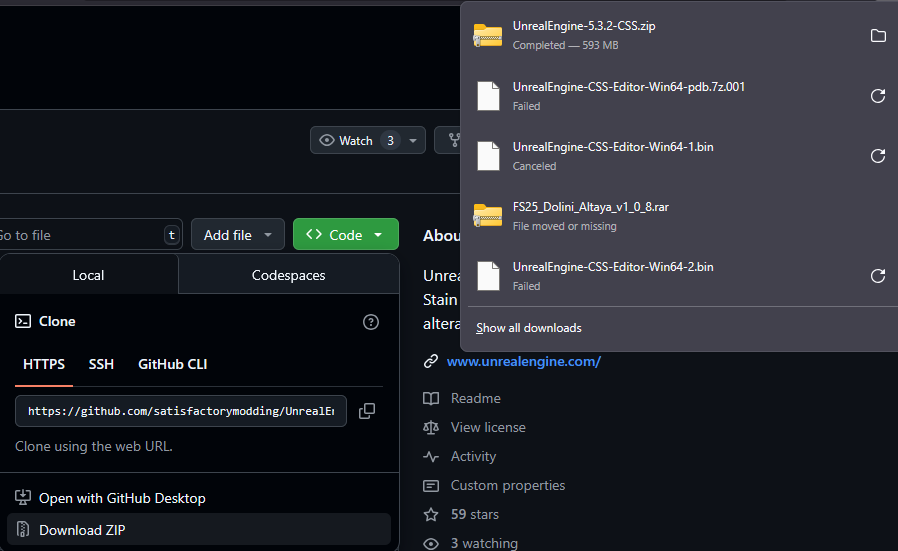Select the GitHub CLI clone method
This screenshot has width=898, height=551.
click(172, 364)
